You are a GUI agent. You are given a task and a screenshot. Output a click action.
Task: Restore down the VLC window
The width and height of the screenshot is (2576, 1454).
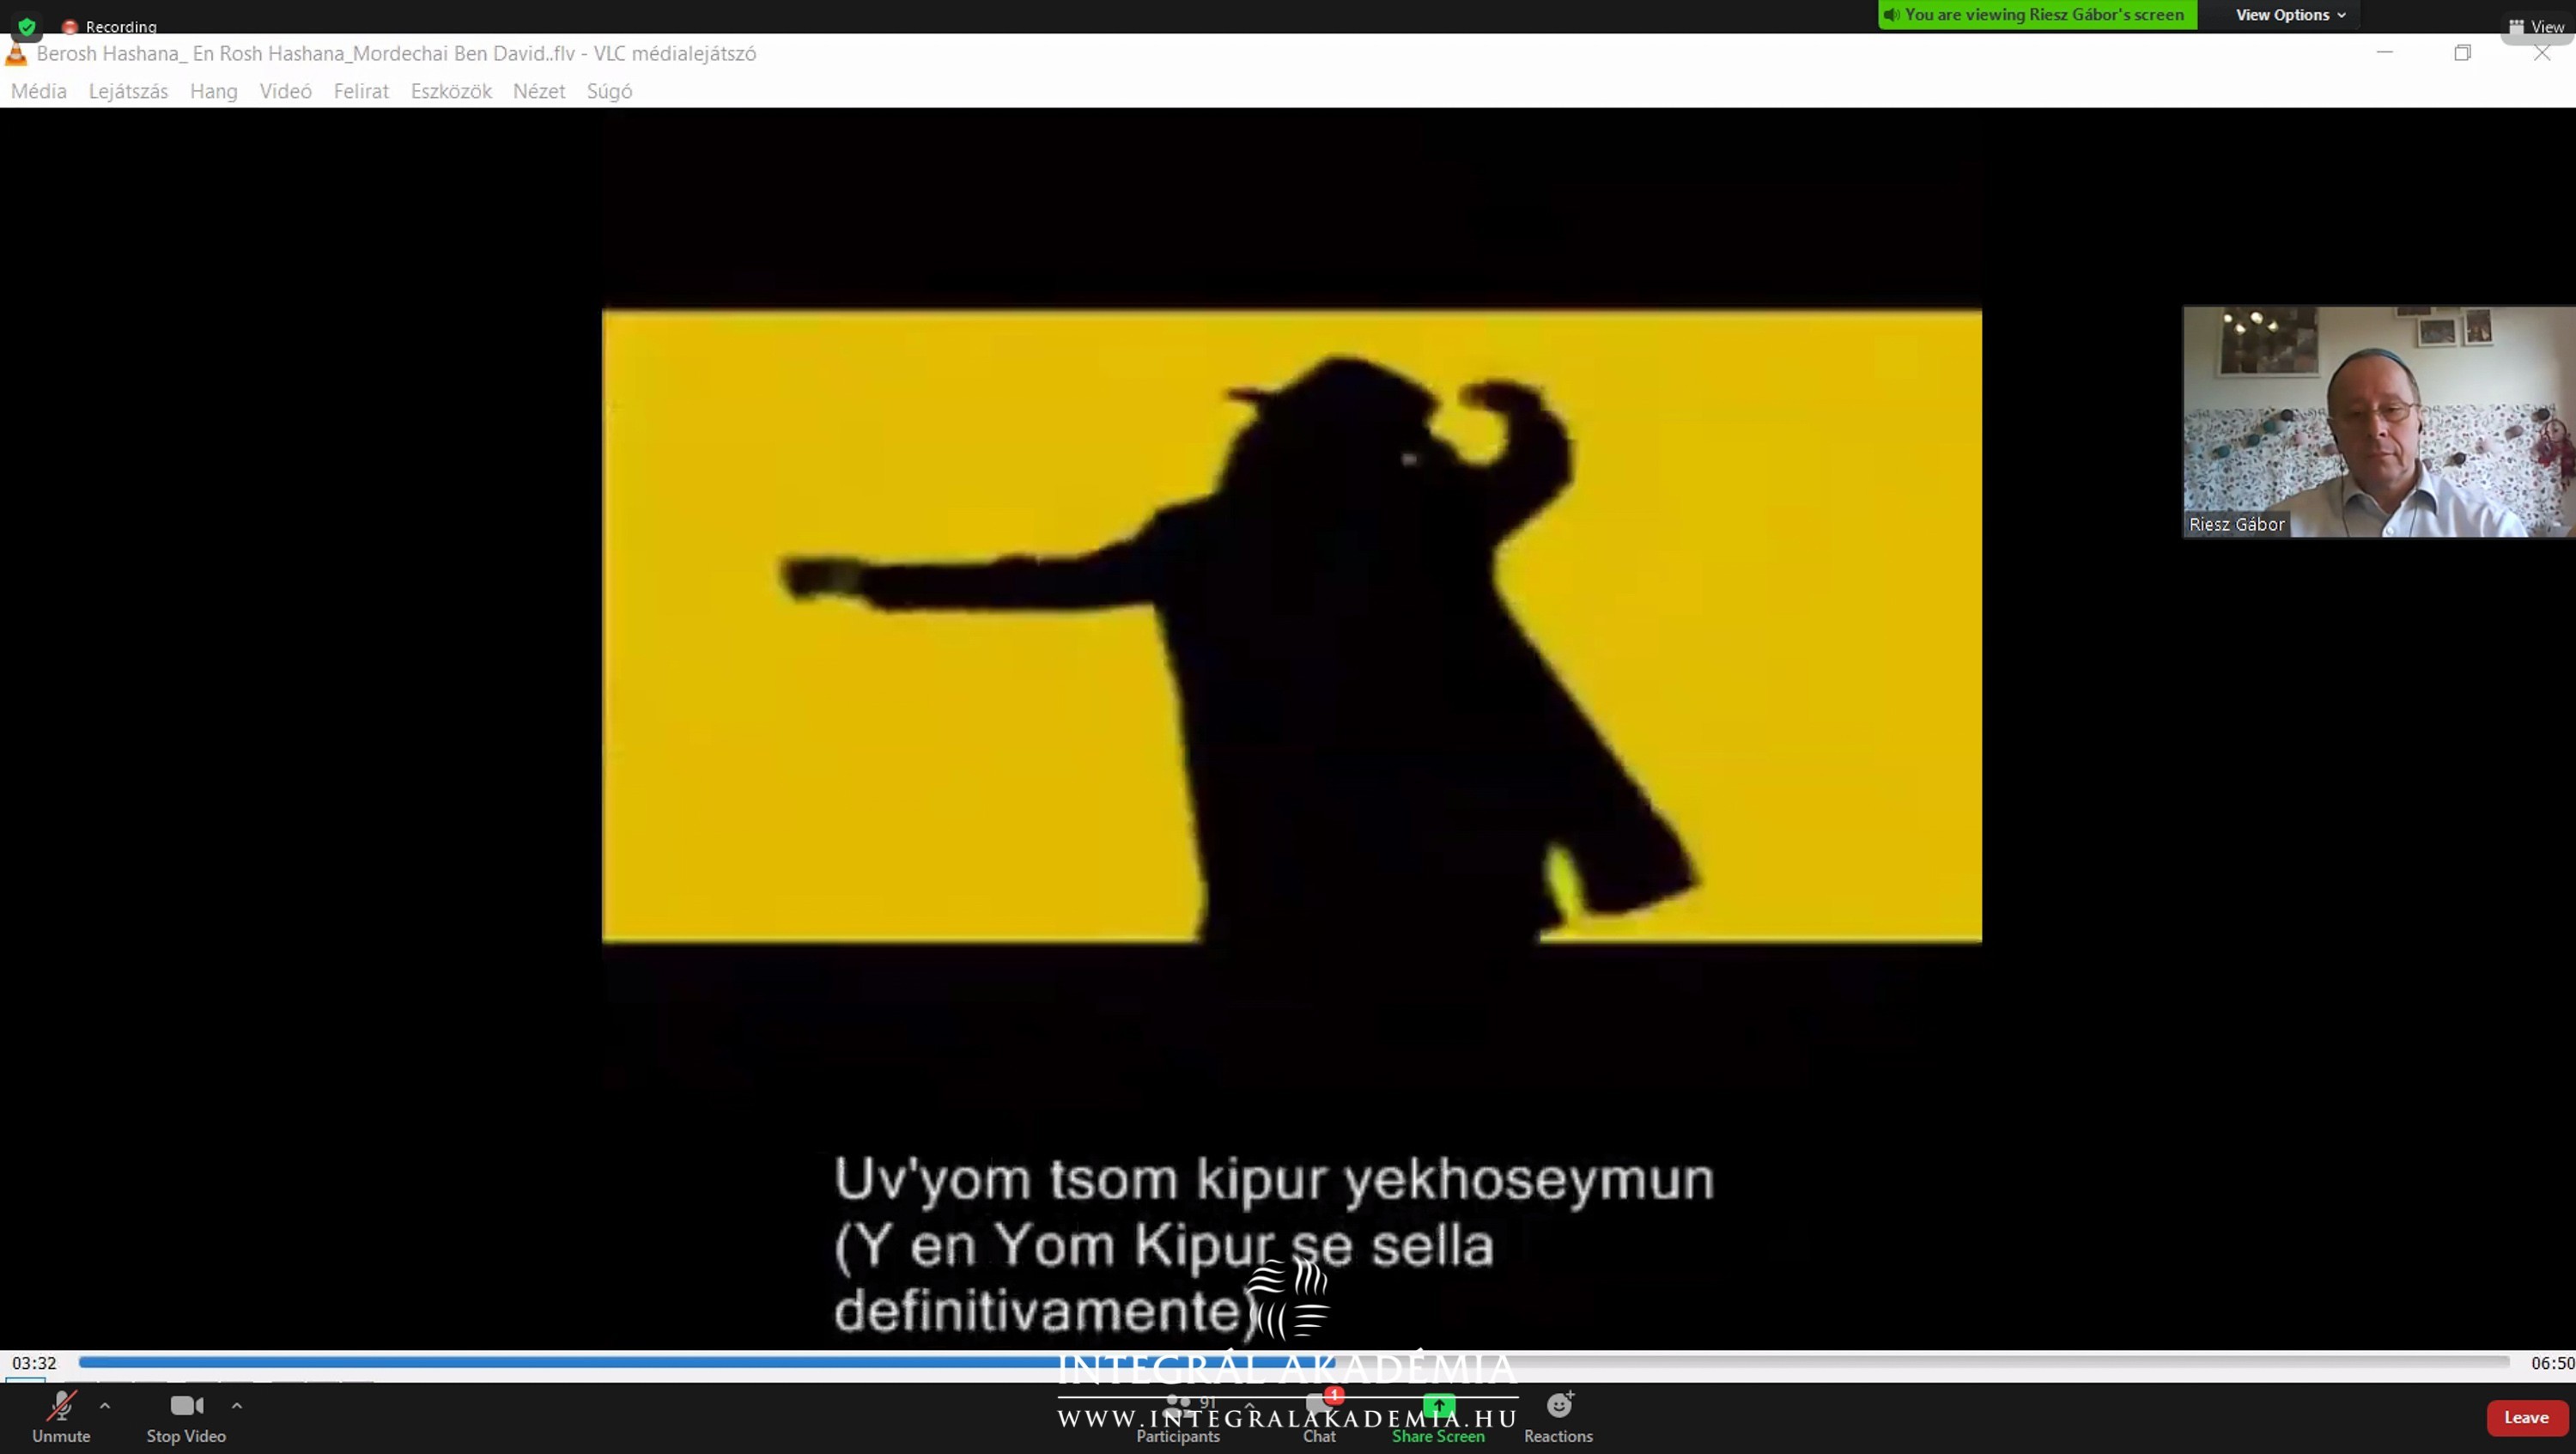point(2462,53)
